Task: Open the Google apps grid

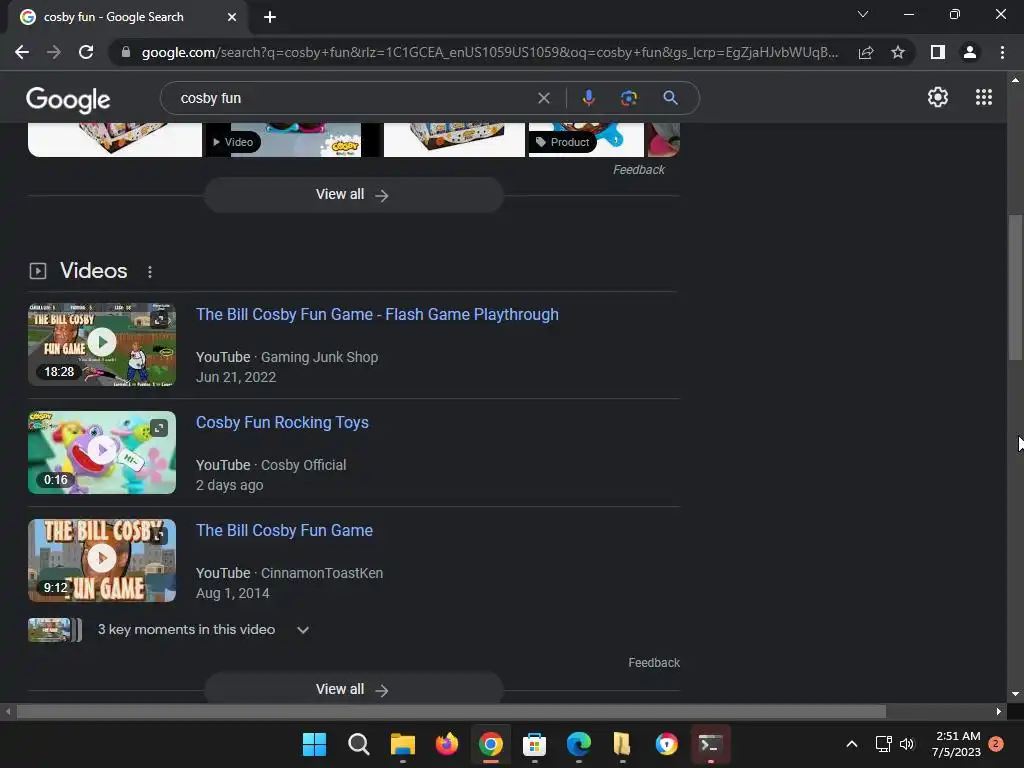Action: coord(984,97)
